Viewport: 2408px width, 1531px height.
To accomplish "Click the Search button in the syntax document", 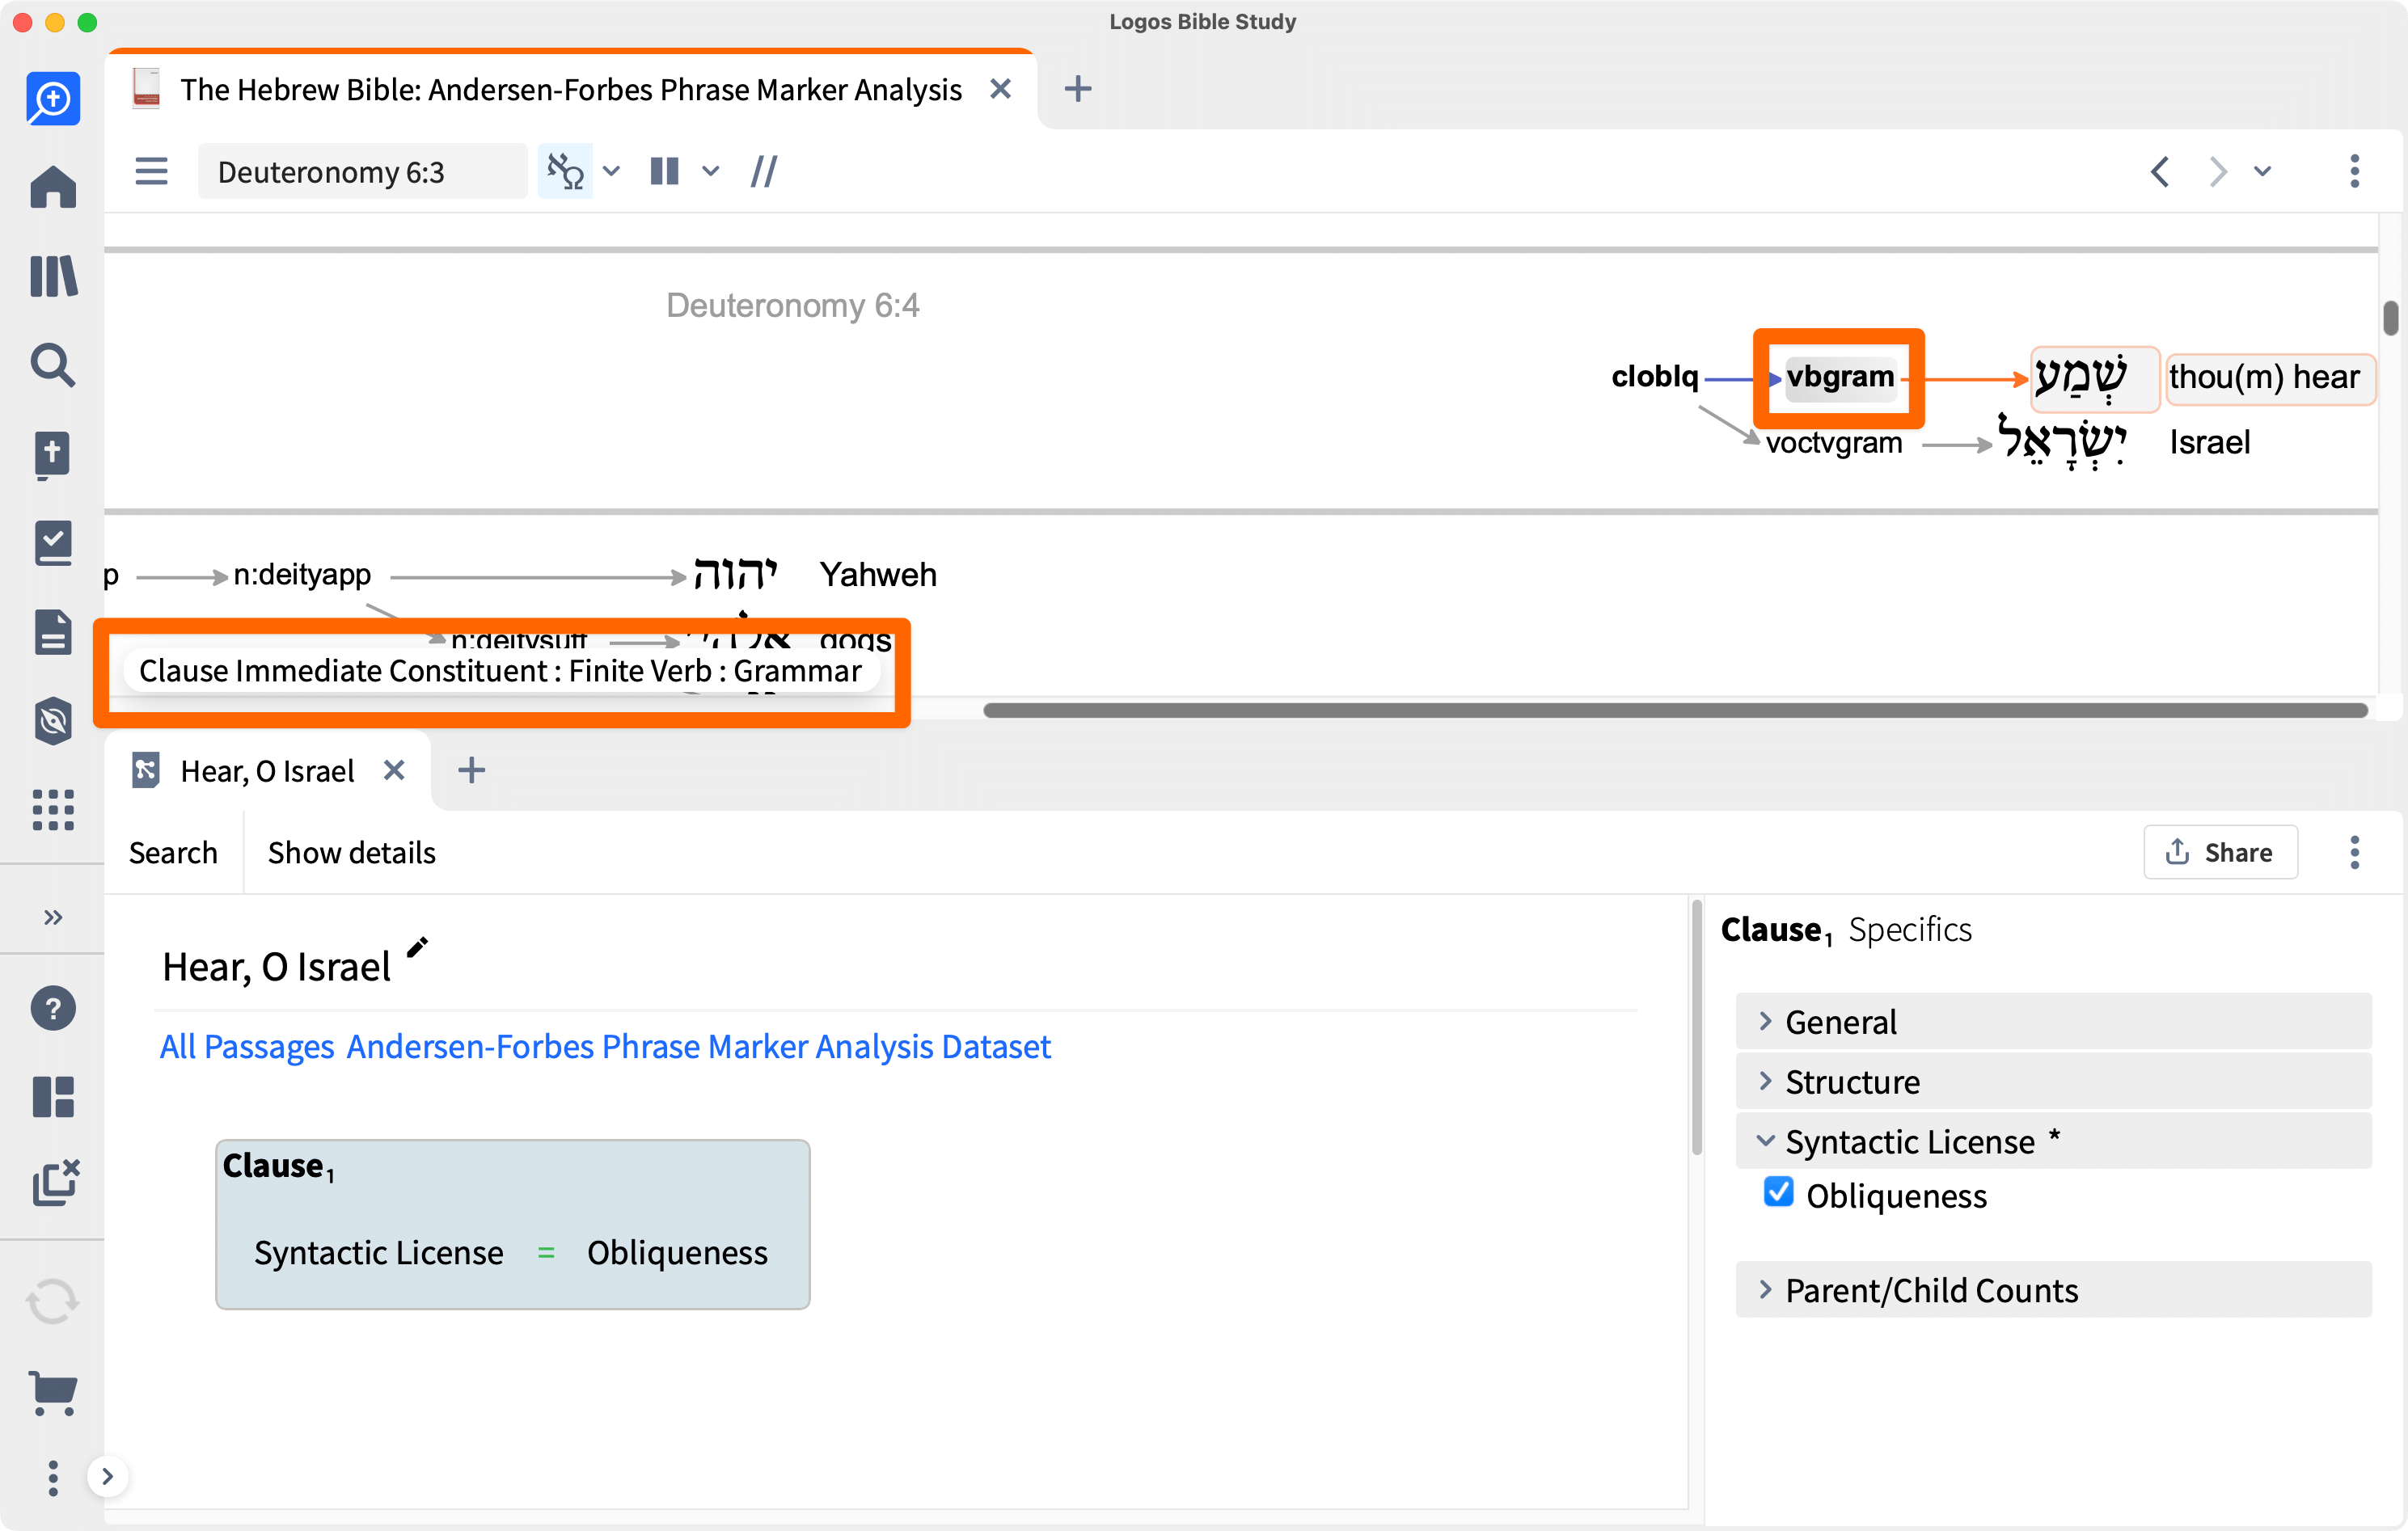I will 173,853.
